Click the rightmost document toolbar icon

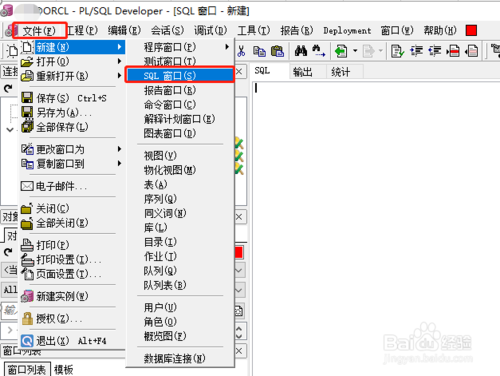[472, 51]
